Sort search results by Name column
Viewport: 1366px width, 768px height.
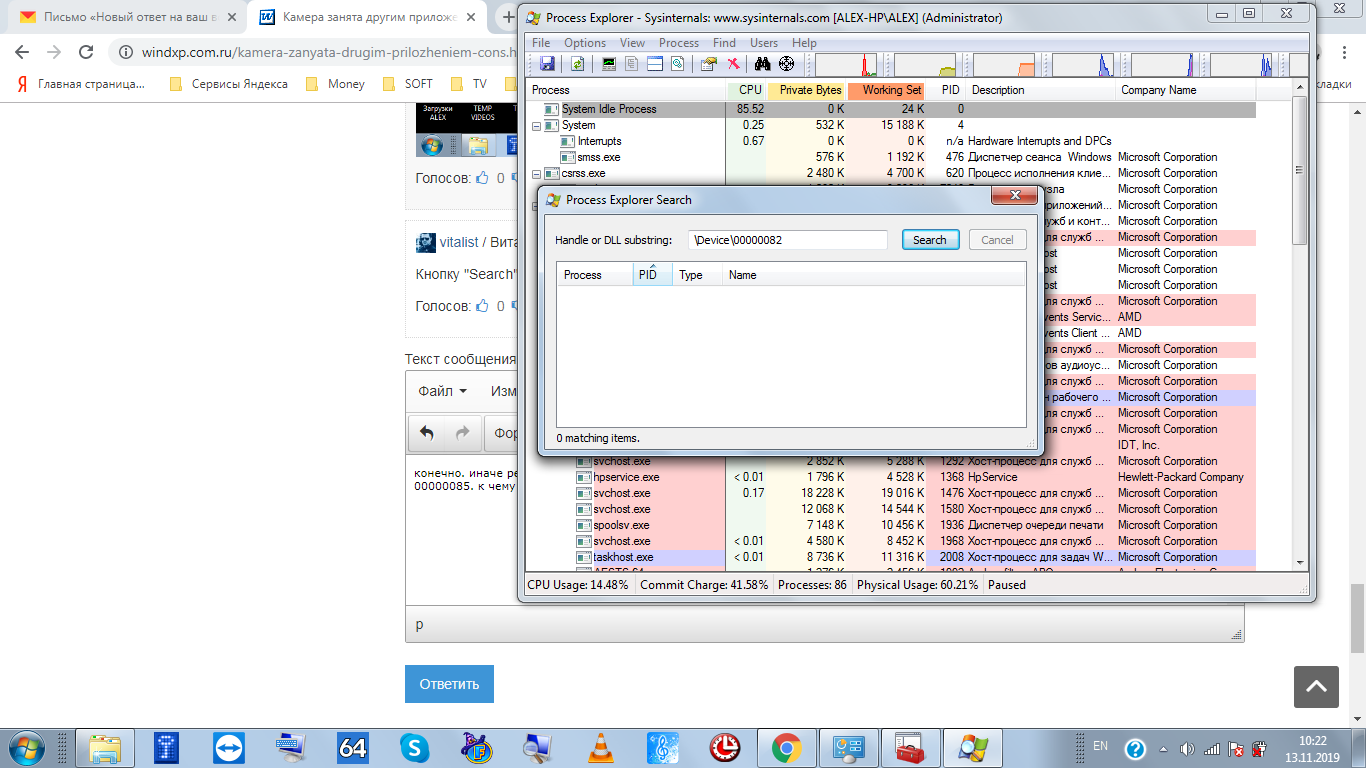point(874,275)
